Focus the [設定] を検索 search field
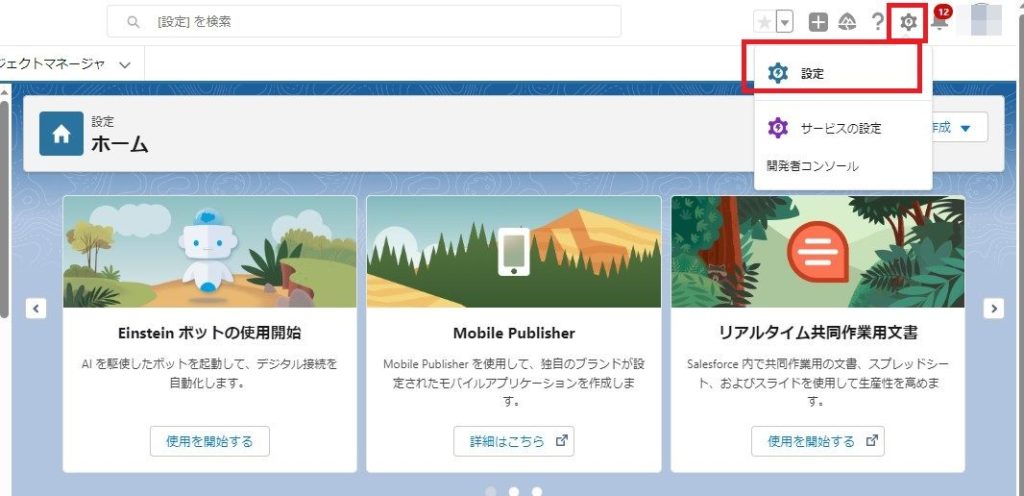The image size is (1024, 496). click(x=364, y=22)
